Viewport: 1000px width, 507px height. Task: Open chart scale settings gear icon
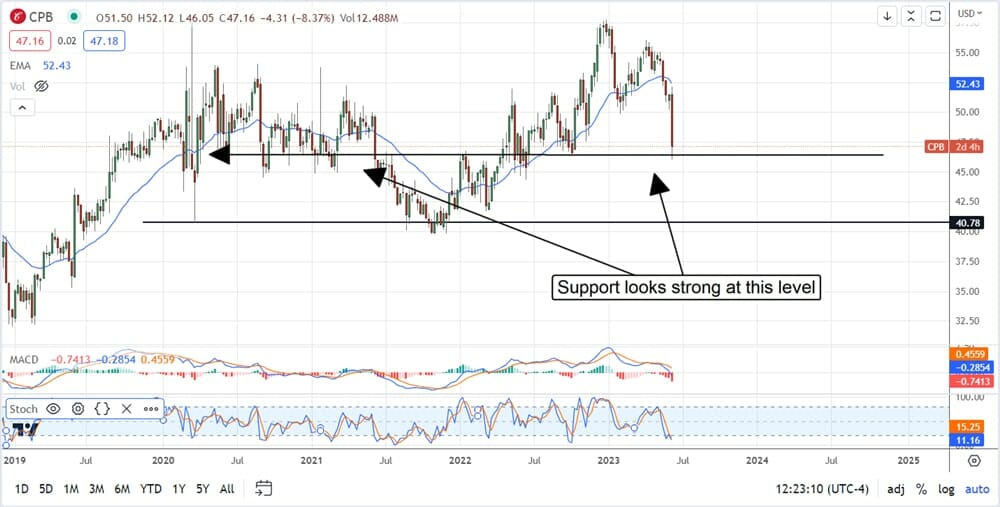click(x=973, y=461)
